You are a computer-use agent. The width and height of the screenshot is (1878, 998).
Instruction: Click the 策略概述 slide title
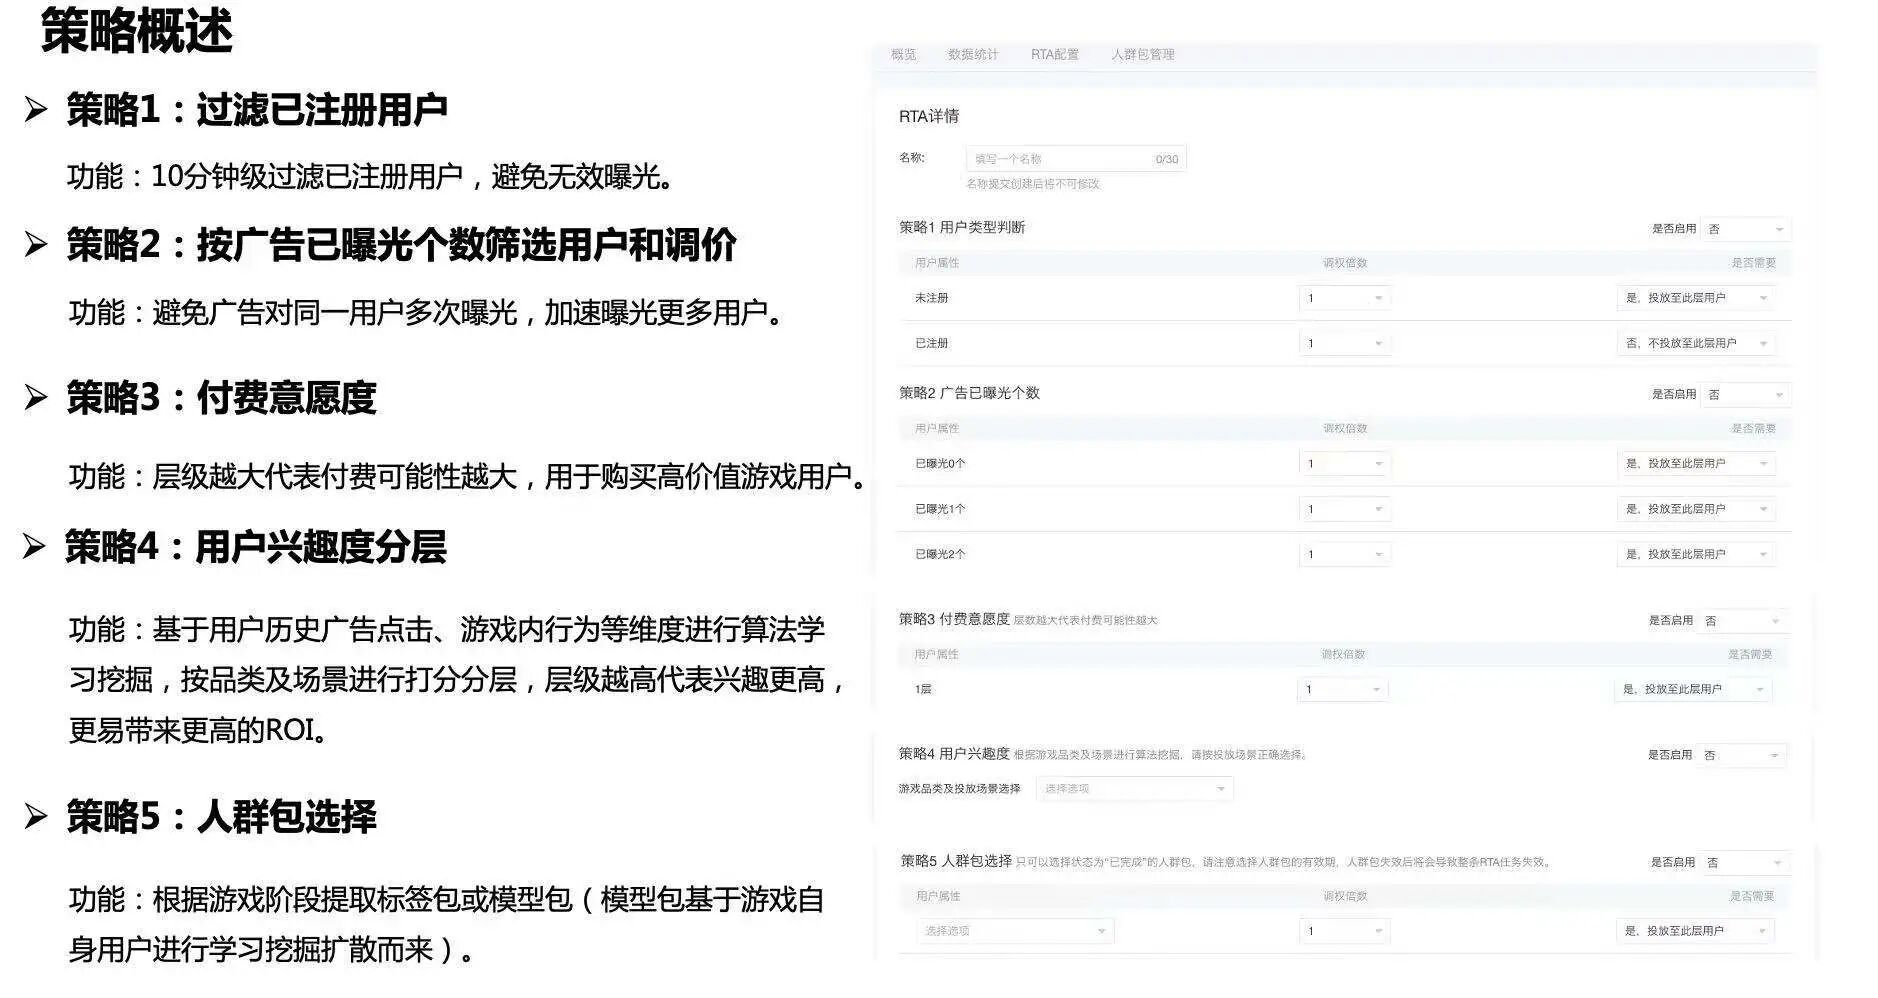[x=137, y=31]
